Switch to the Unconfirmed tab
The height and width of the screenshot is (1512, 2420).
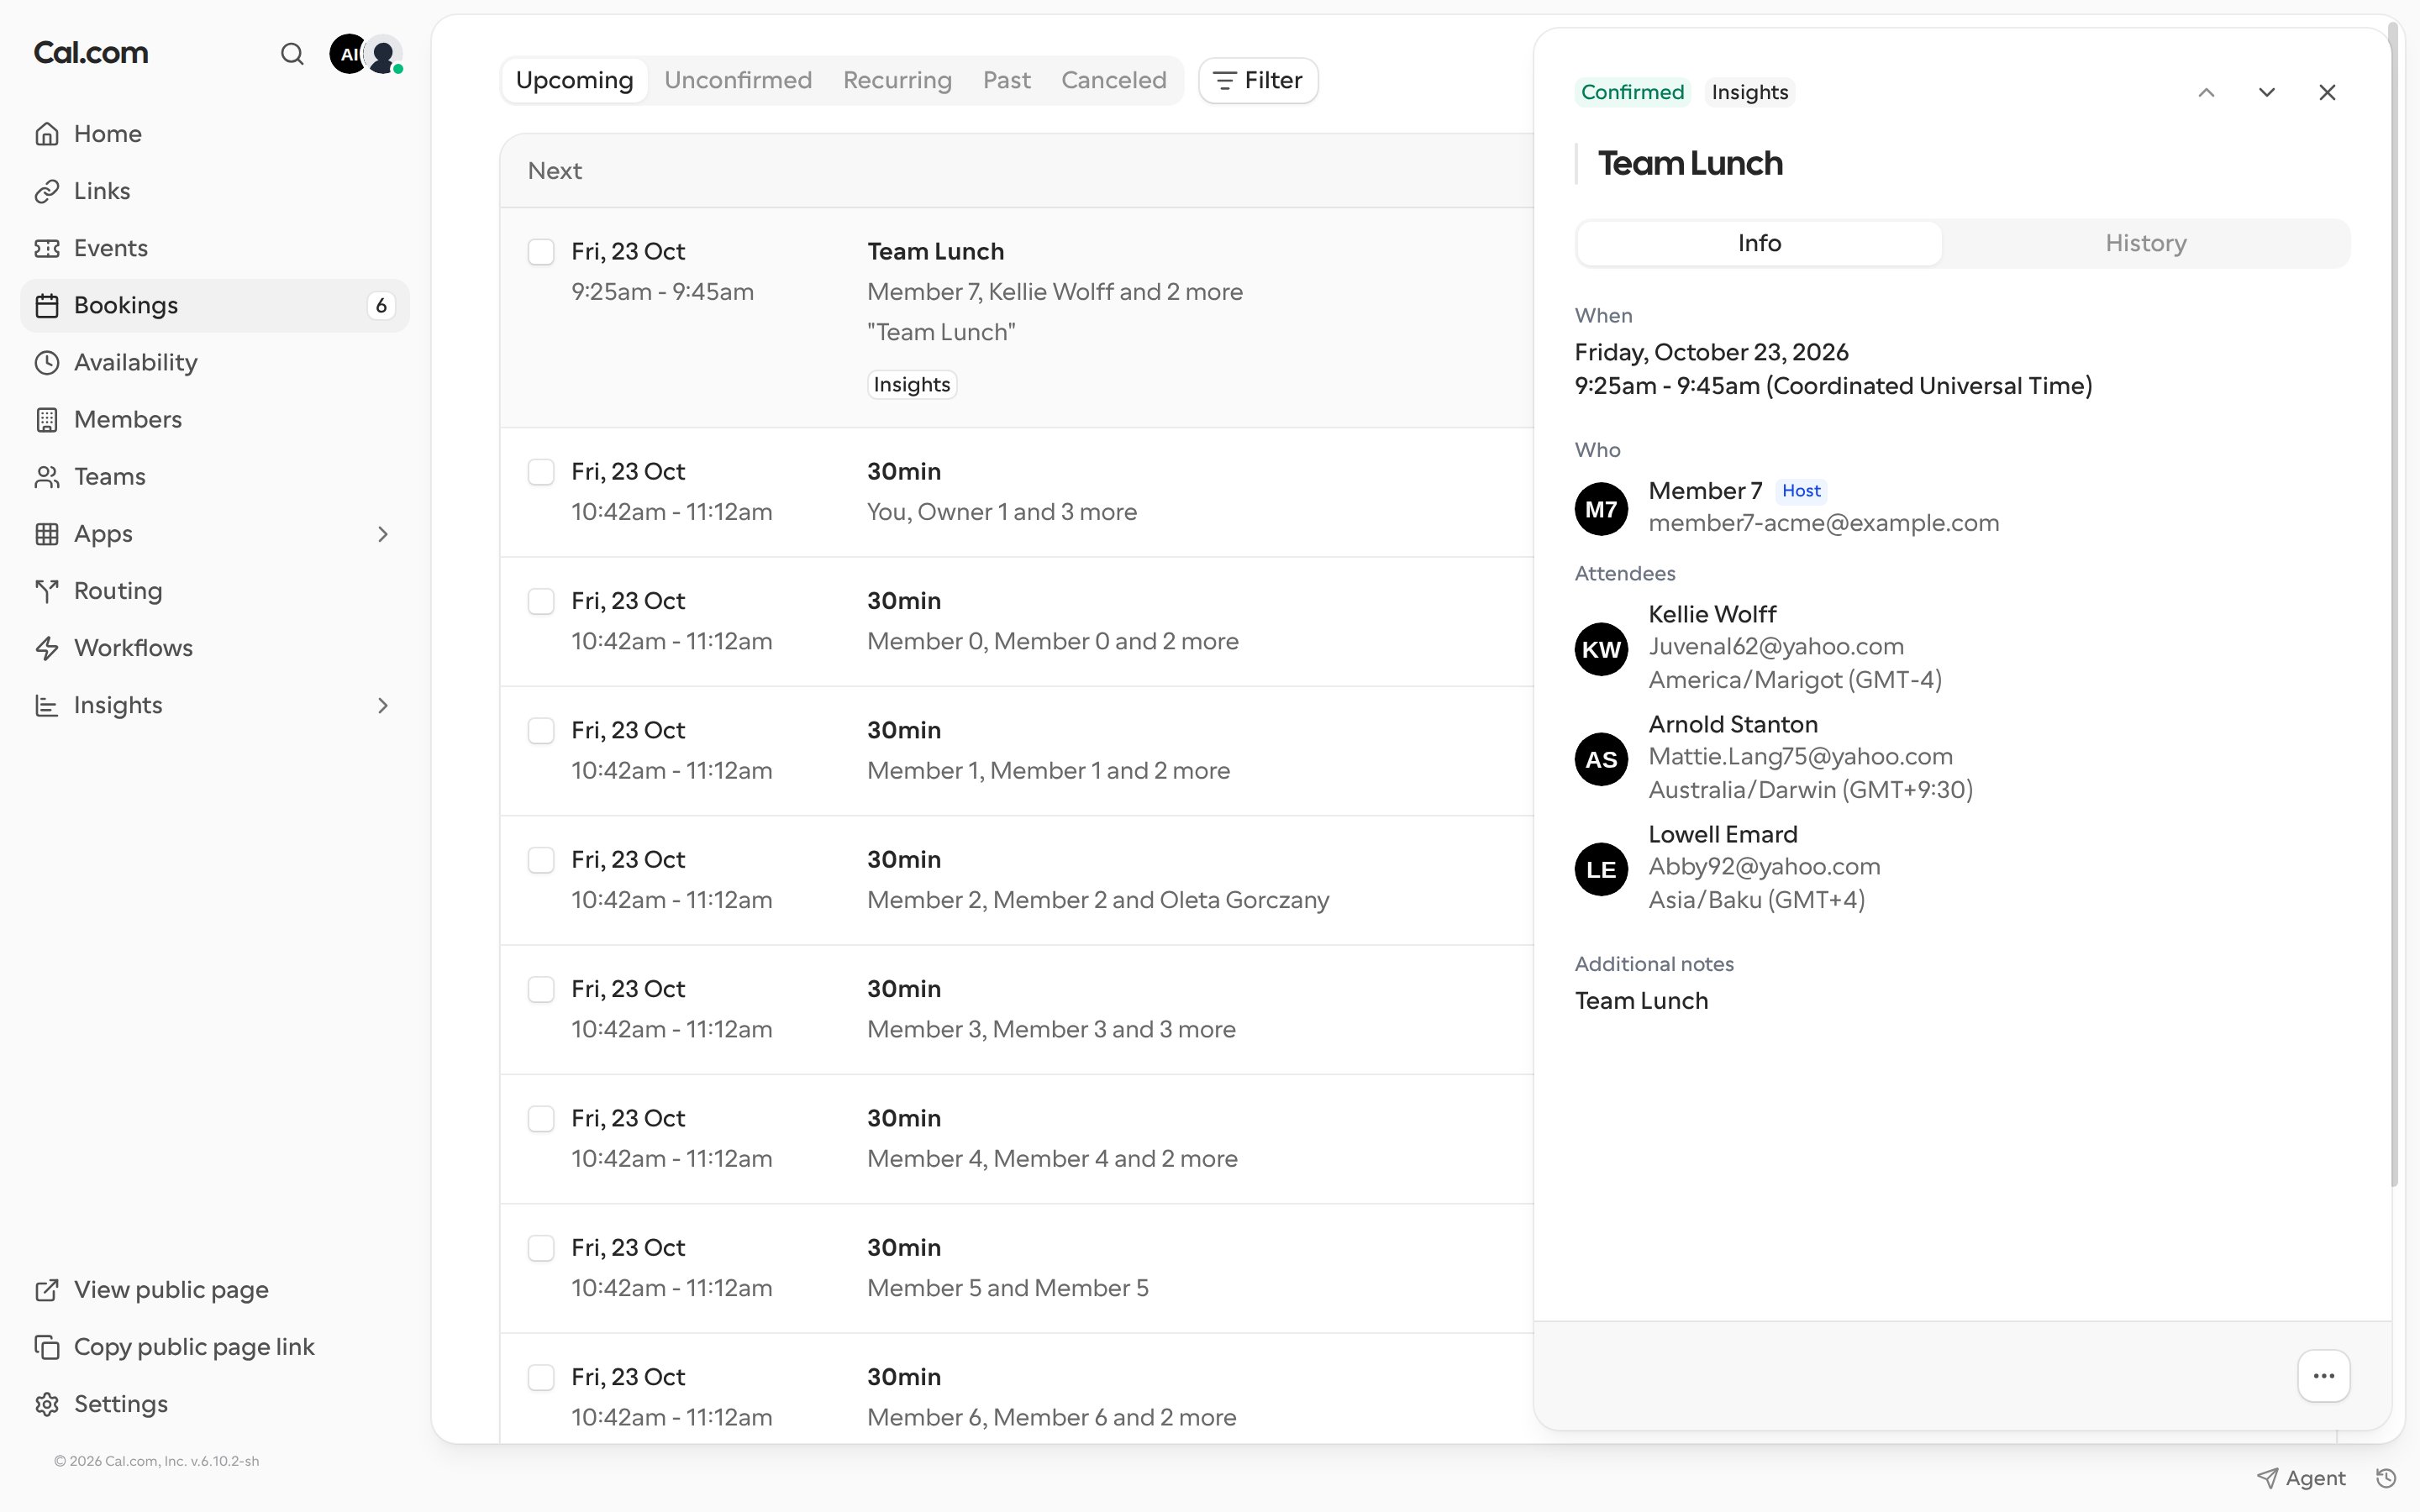(x=738, y=80)
